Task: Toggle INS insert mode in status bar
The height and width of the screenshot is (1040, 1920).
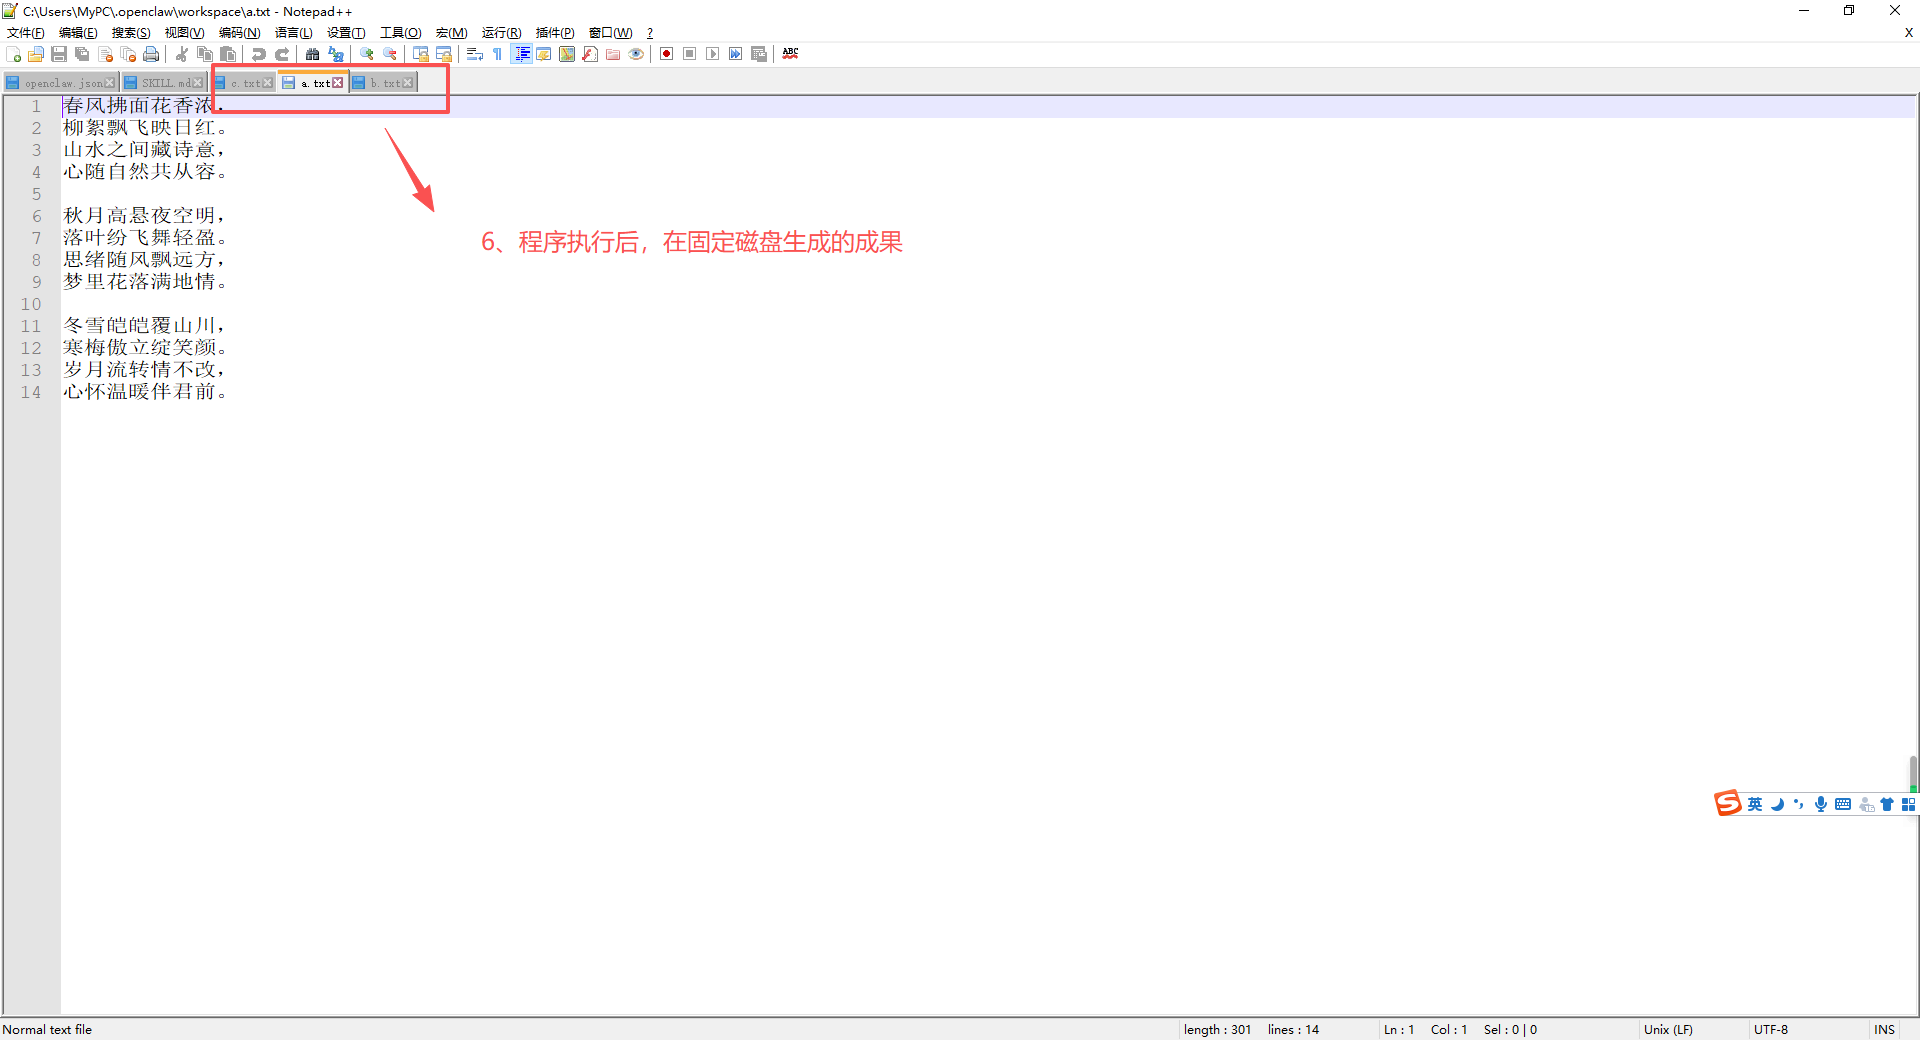Action: pos(1885,1029)
